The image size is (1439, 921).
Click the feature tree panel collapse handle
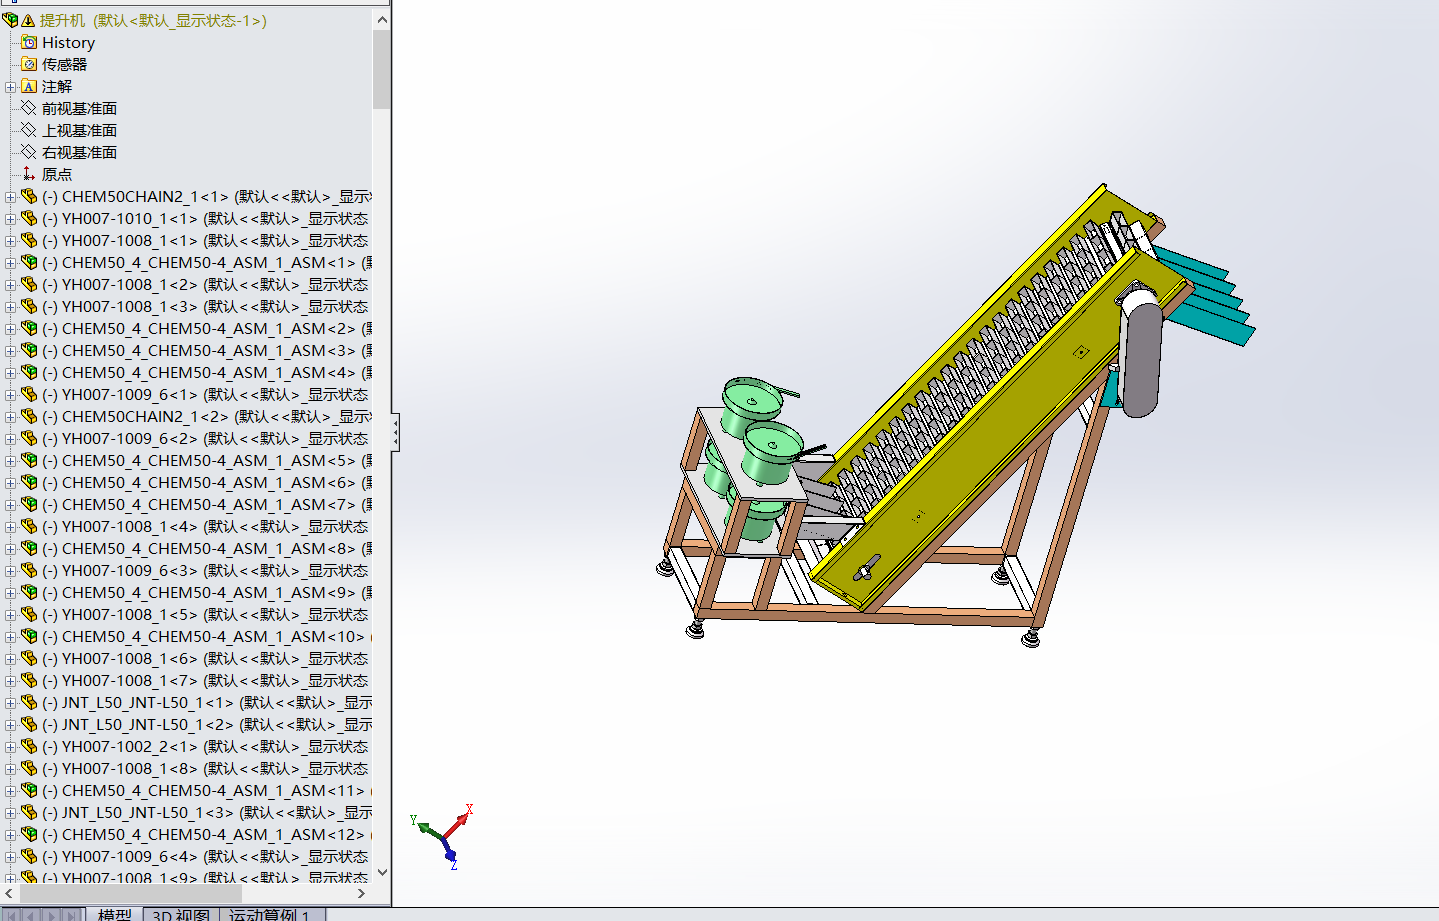coord(396,433)
